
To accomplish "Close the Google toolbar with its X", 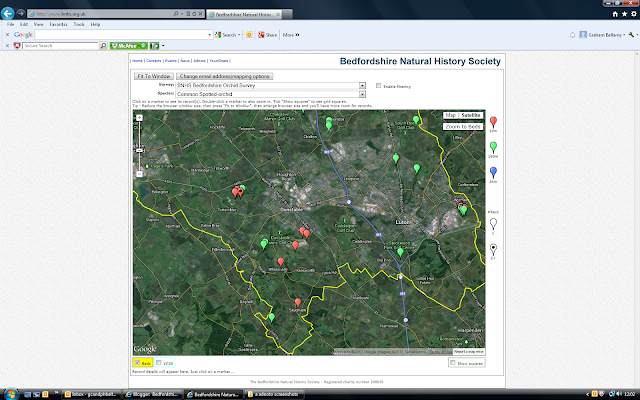I will point(7,35).
